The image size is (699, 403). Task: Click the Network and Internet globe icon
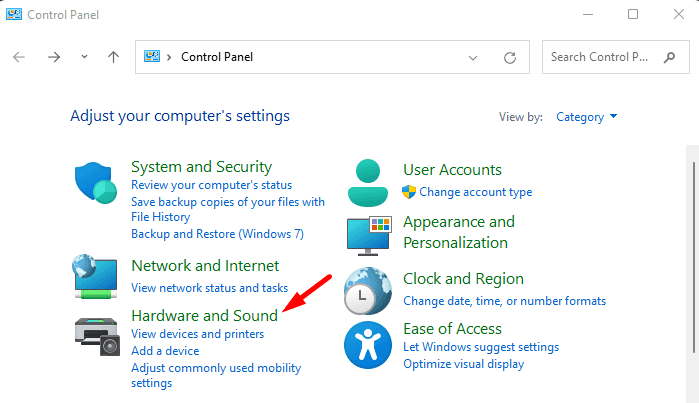point(97,277)
